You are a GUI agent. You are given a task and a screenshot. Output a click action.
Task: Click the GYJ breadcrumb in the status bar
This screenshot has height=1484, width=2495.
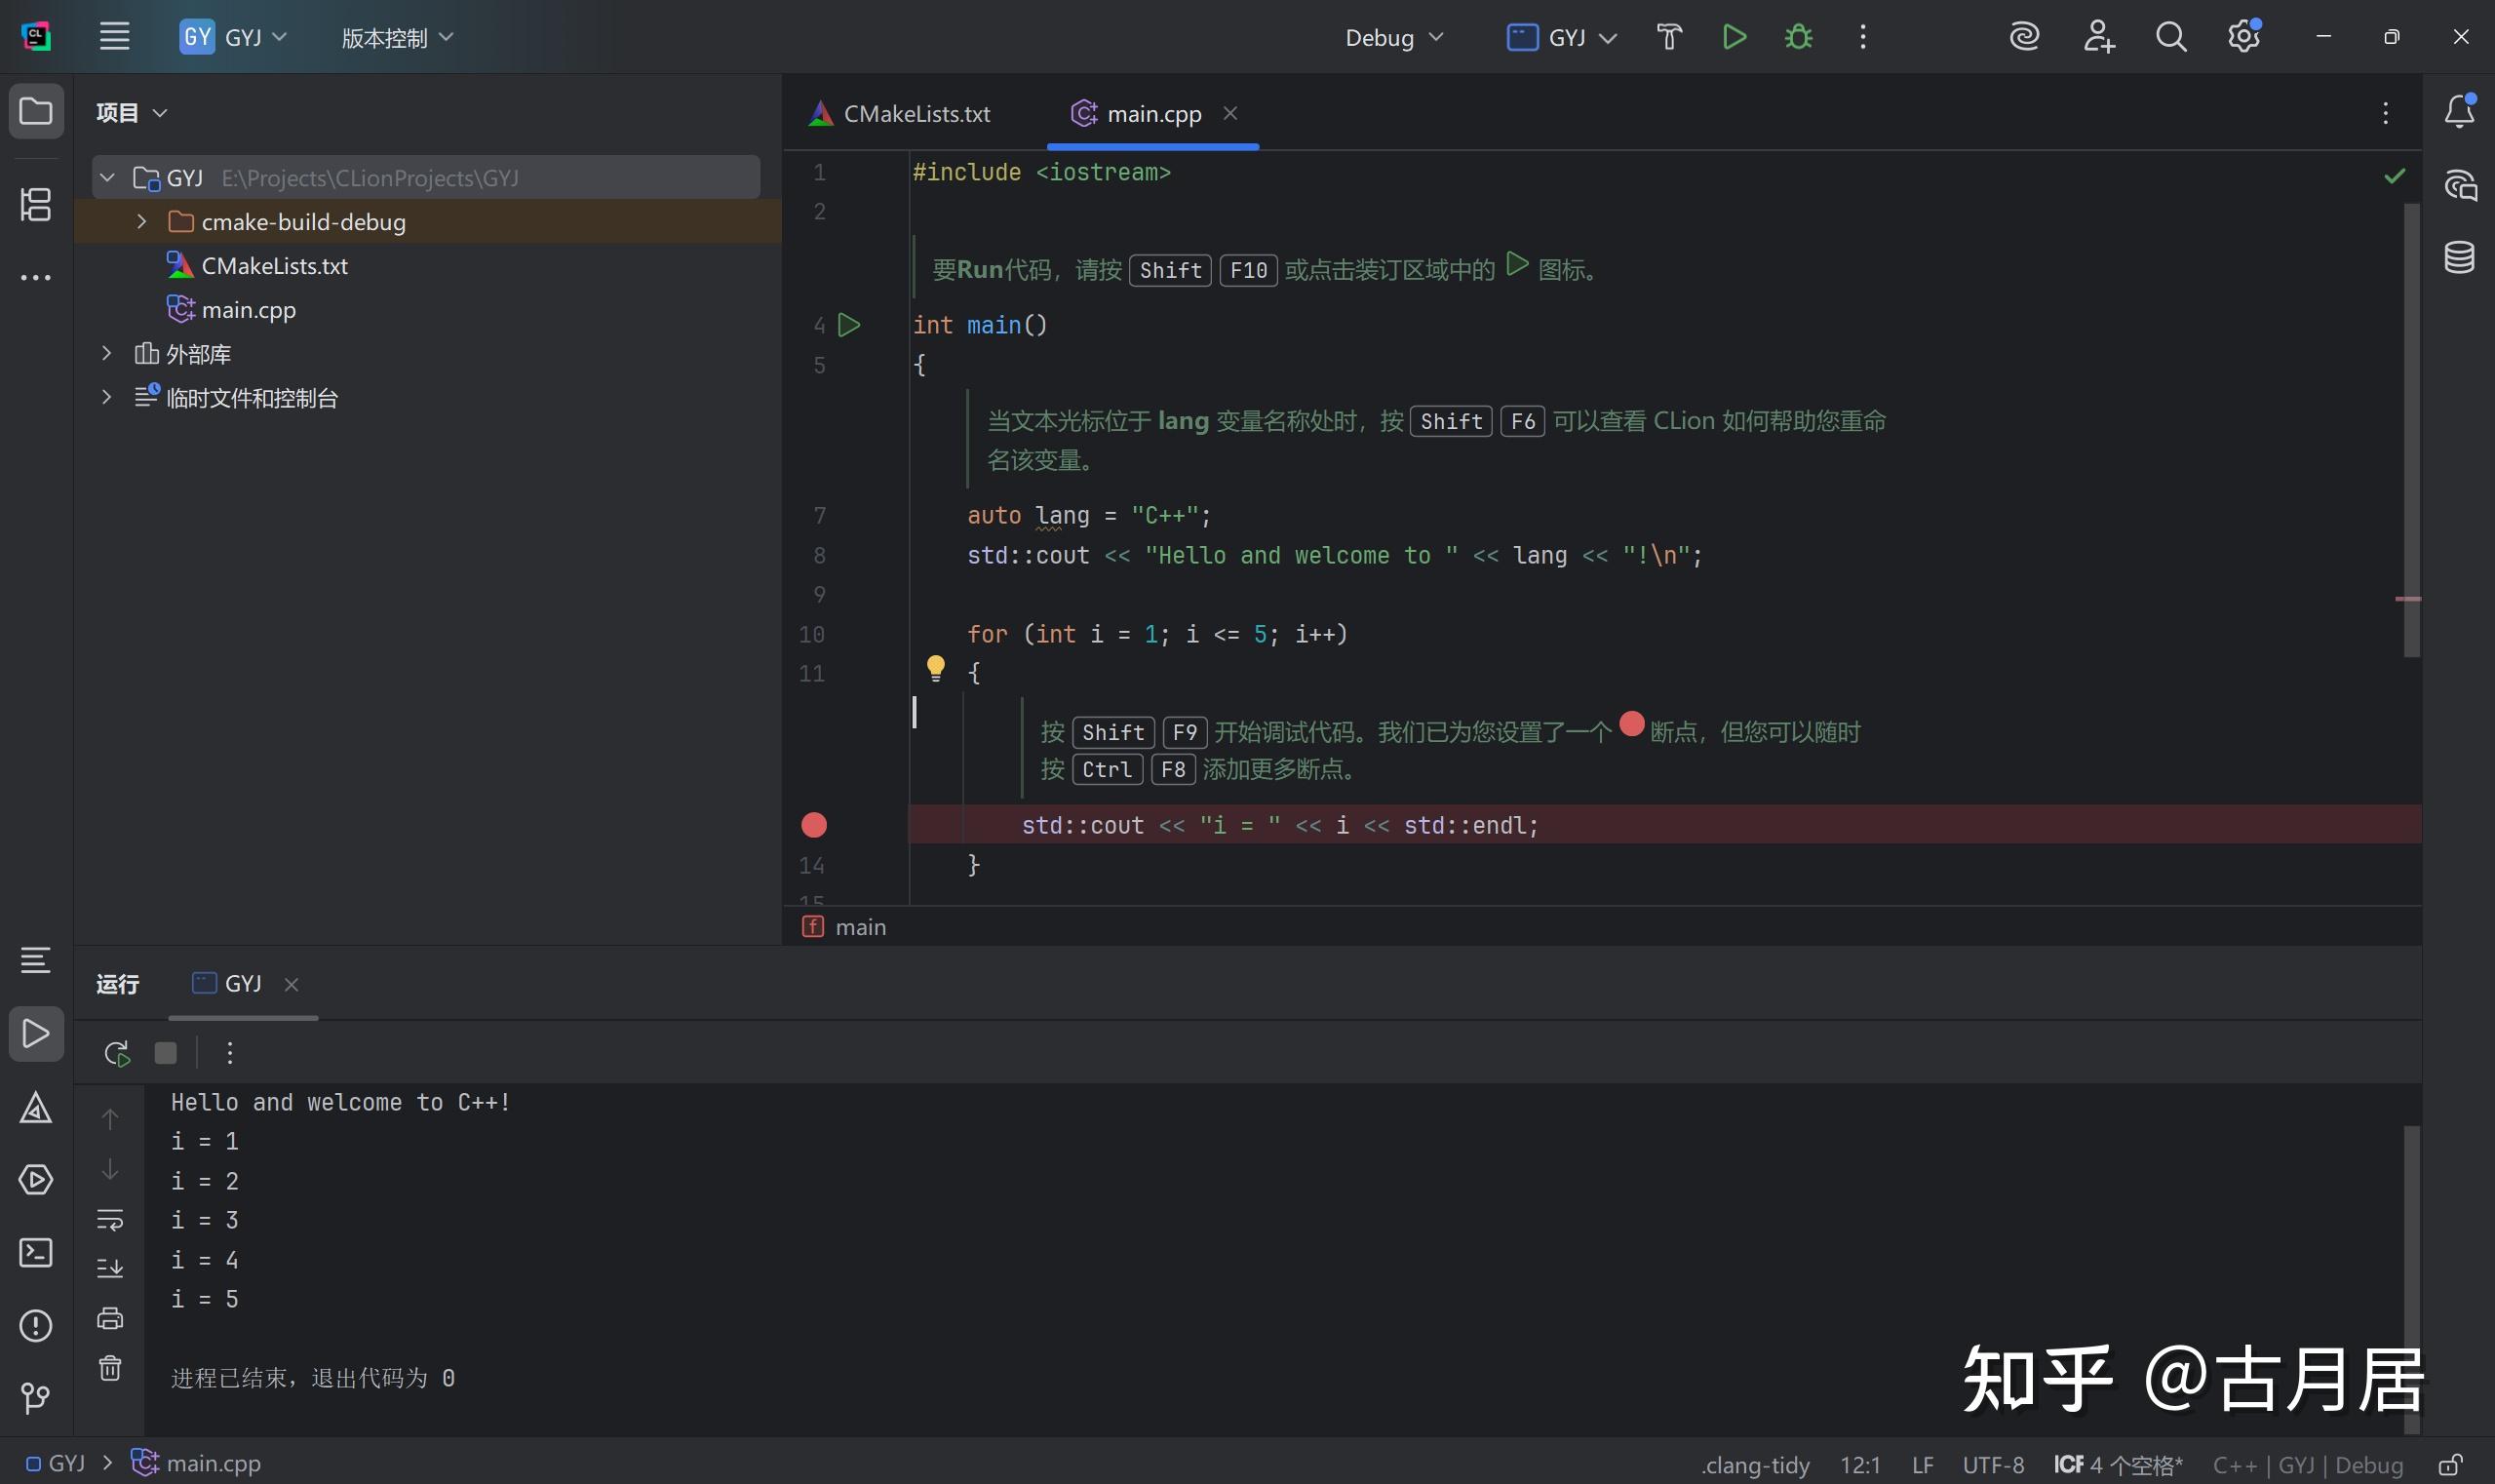pyautogui.click(x=55, y=1464)
